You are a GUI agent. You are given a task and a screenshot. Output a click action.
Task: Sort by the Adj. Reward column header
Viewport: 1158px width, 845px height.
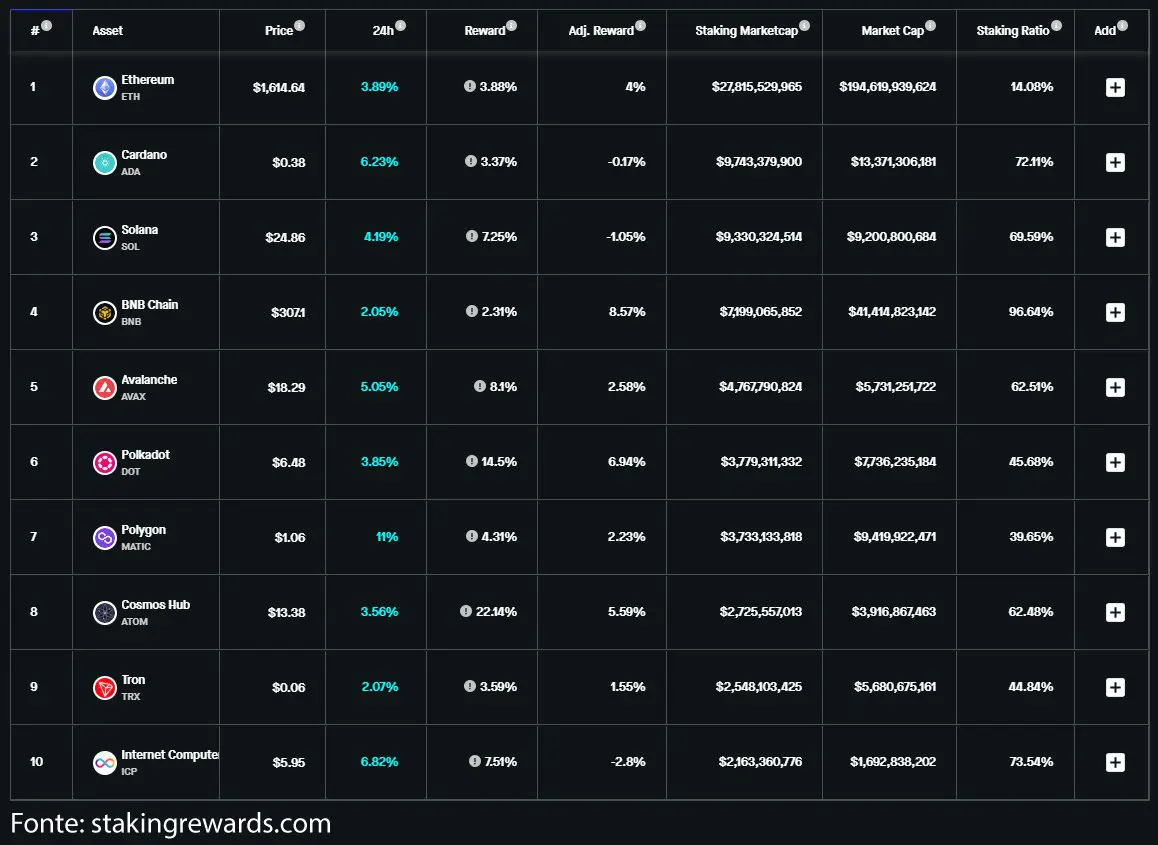pyautogui.click(x=601, y=30)
